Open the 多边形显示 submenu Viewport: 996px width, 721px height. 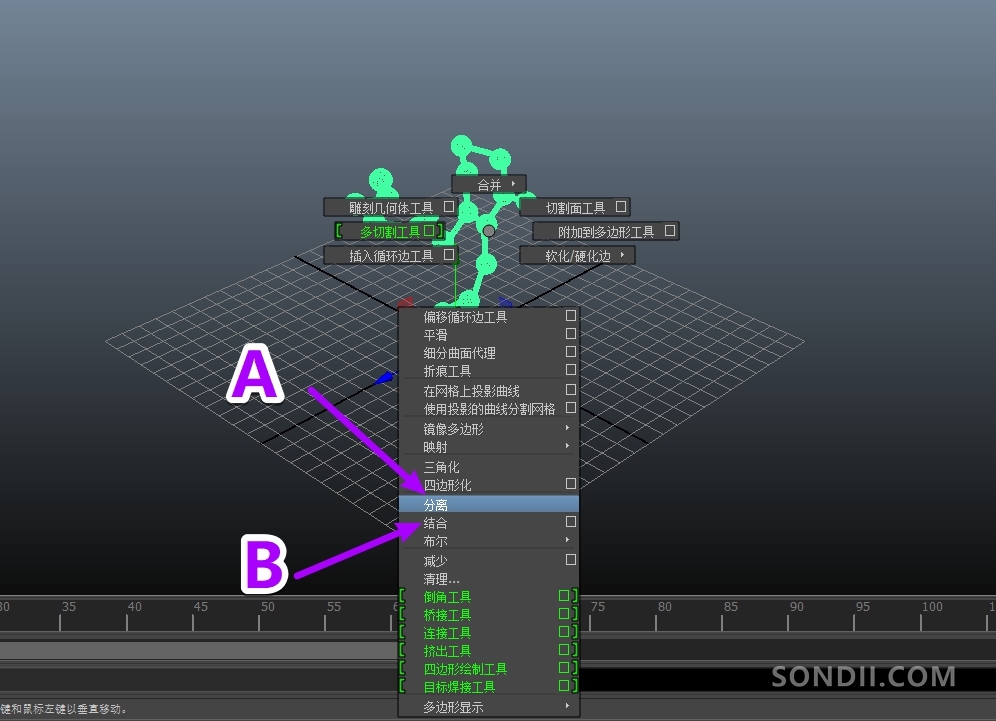coord(488,707)
